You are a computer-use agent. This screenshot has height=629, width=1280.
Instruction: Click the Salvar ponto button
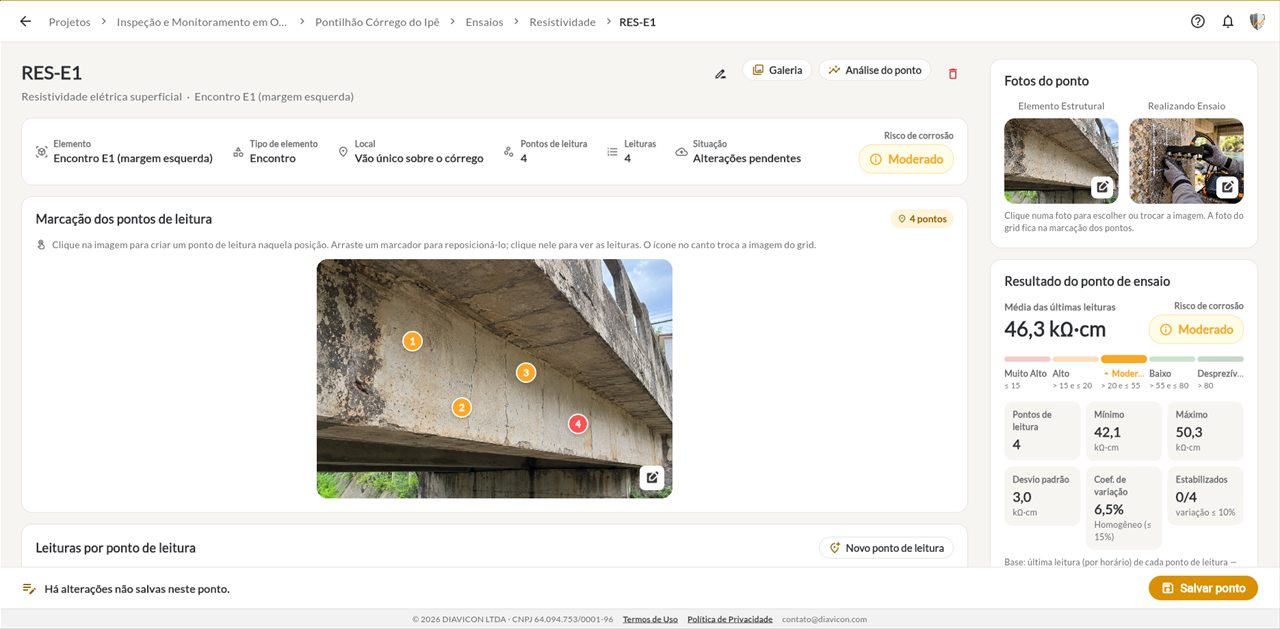point(1203,588)
